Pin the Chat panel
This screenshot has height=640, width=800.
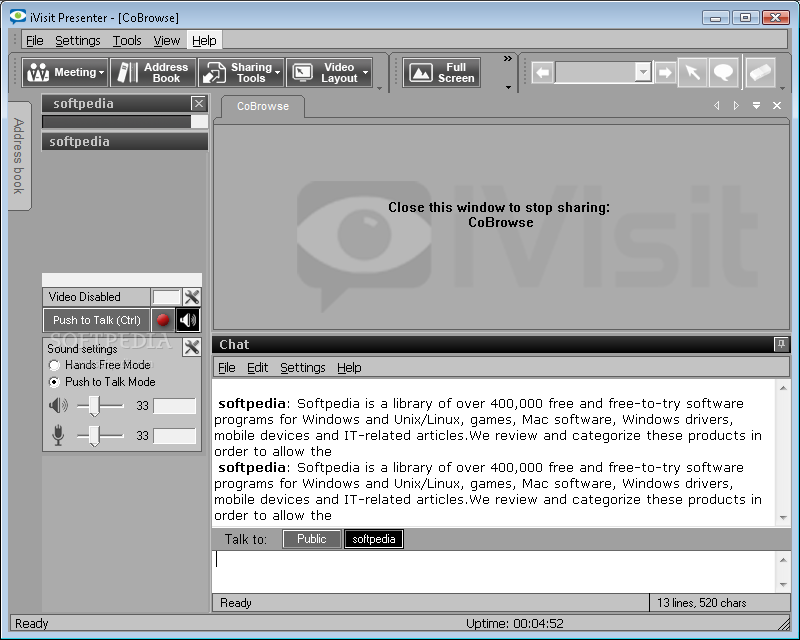pyautogui.click(x=781, y=344)
